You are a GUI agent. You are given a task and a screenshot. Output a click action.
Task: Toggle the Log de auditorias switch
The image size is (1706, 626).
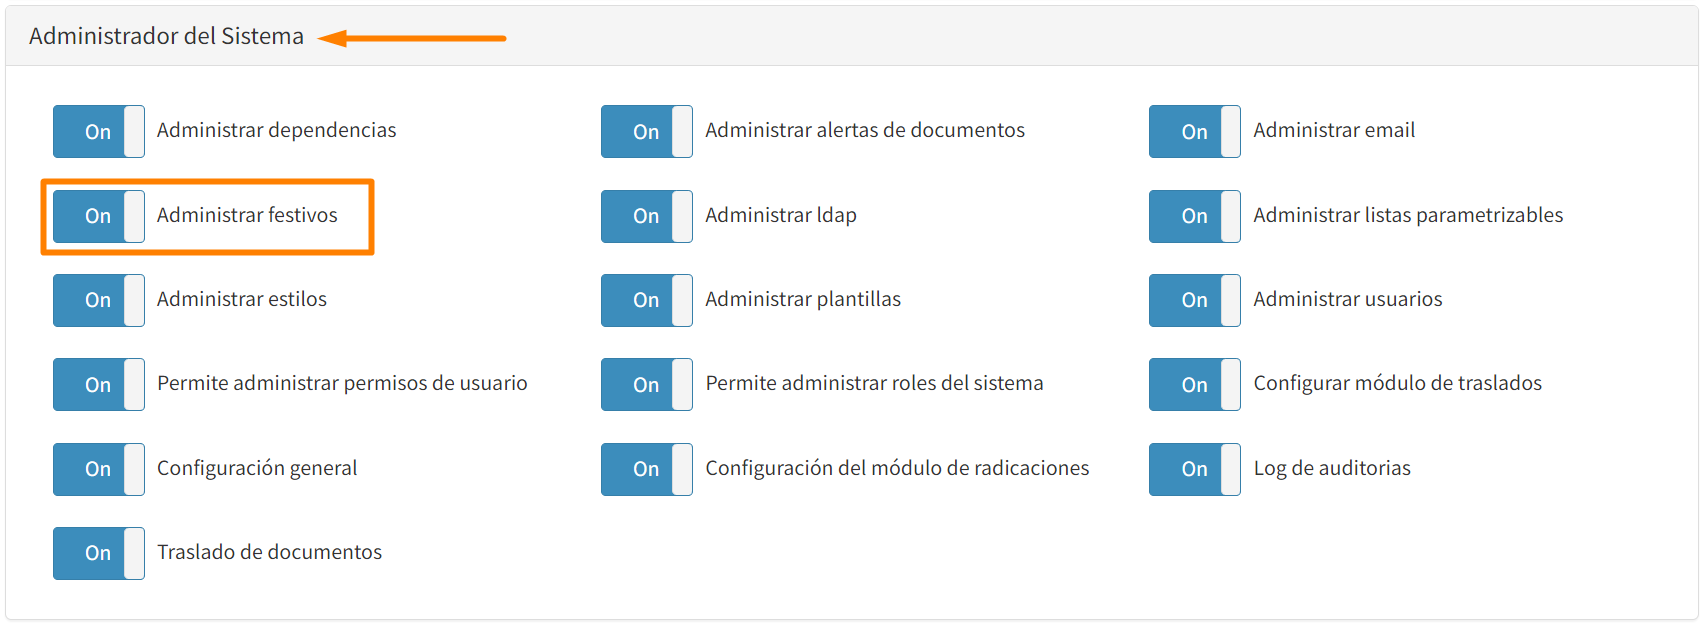1194,469
